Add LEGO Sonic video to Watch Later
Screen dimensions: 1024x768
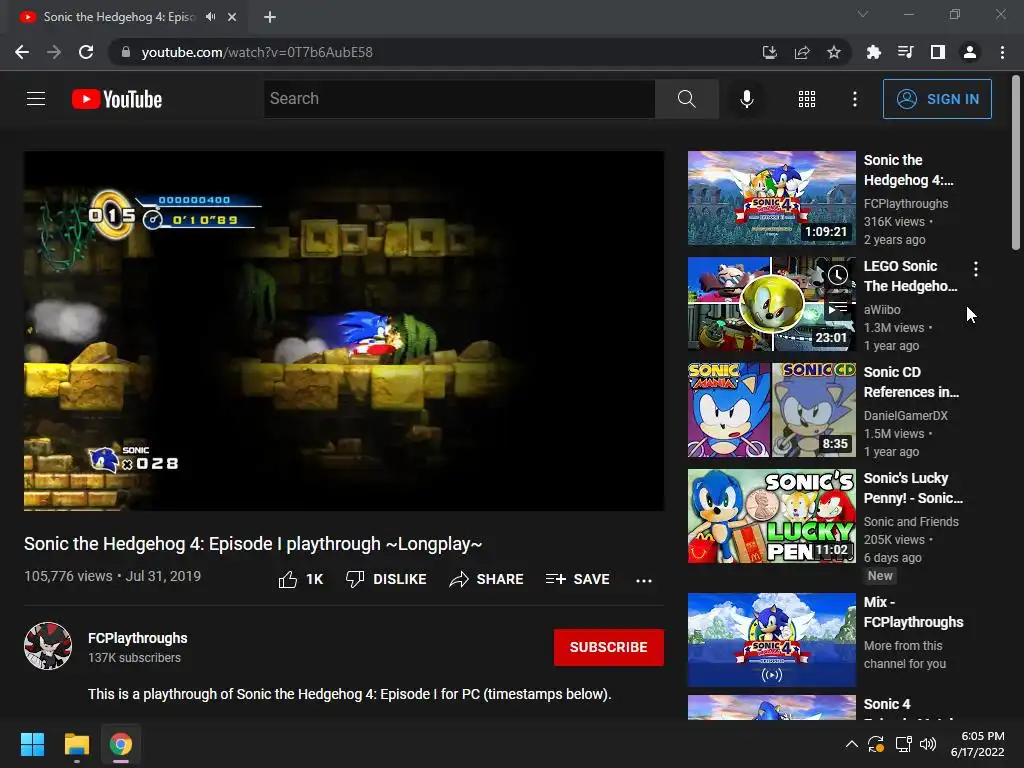(838, 276)
